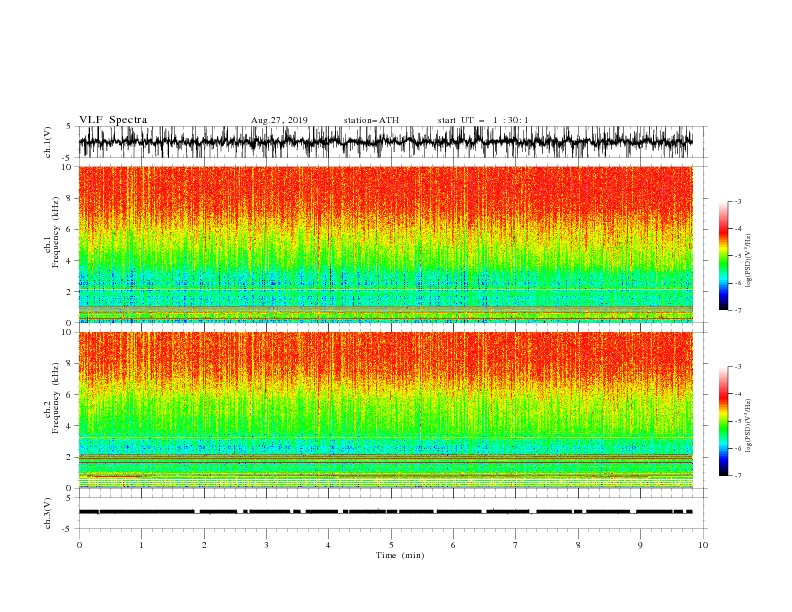
Task: Click the upper log(PSD) colorbar label
Action: 748,261
